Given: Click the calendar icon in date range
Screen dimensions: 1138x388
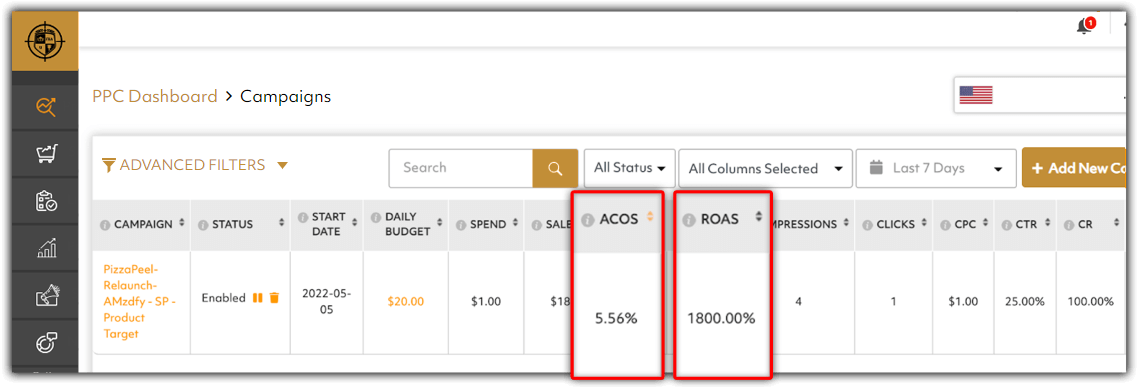Looking at the screenshot, I should tap(876, 168).
